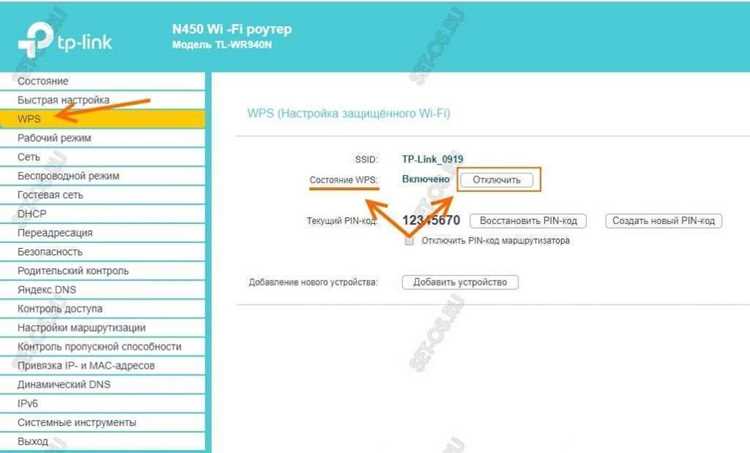Image resolution: width=750 pixels, height=453 pixels.
Task: Open Рабочий режим section
Action: 102,138
